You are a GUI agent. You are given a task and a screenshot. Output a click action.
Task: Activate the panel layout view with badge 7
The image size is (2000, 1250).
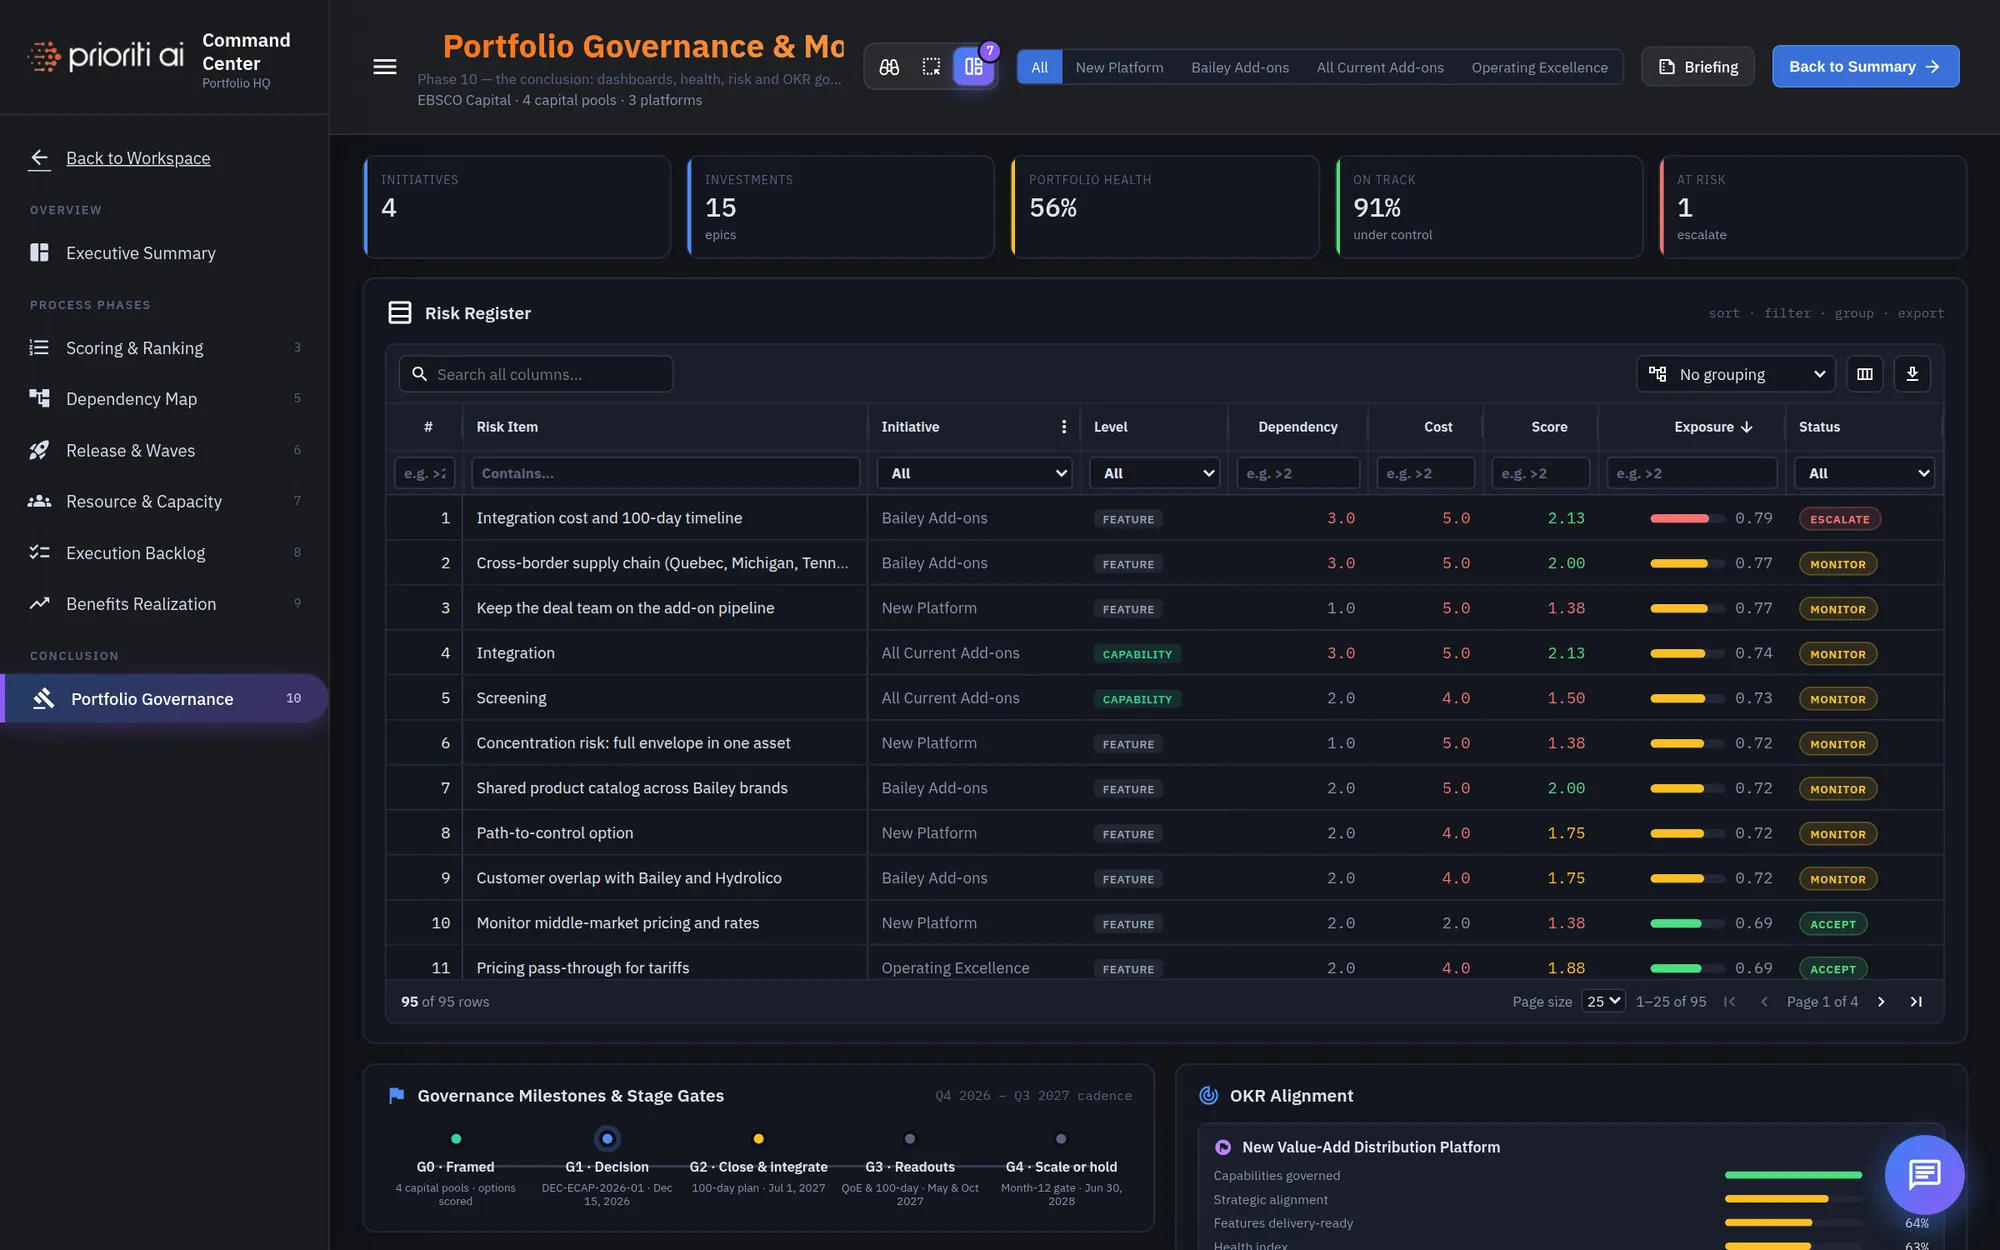point(974,67)
